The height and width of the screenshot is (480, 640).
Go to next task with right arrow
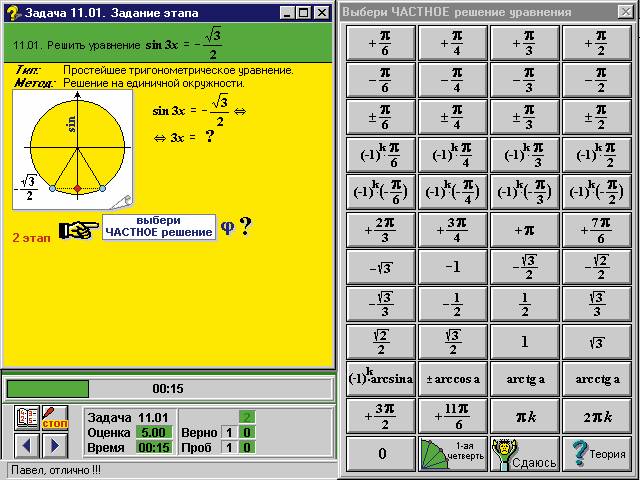click(x=55, y=444)
